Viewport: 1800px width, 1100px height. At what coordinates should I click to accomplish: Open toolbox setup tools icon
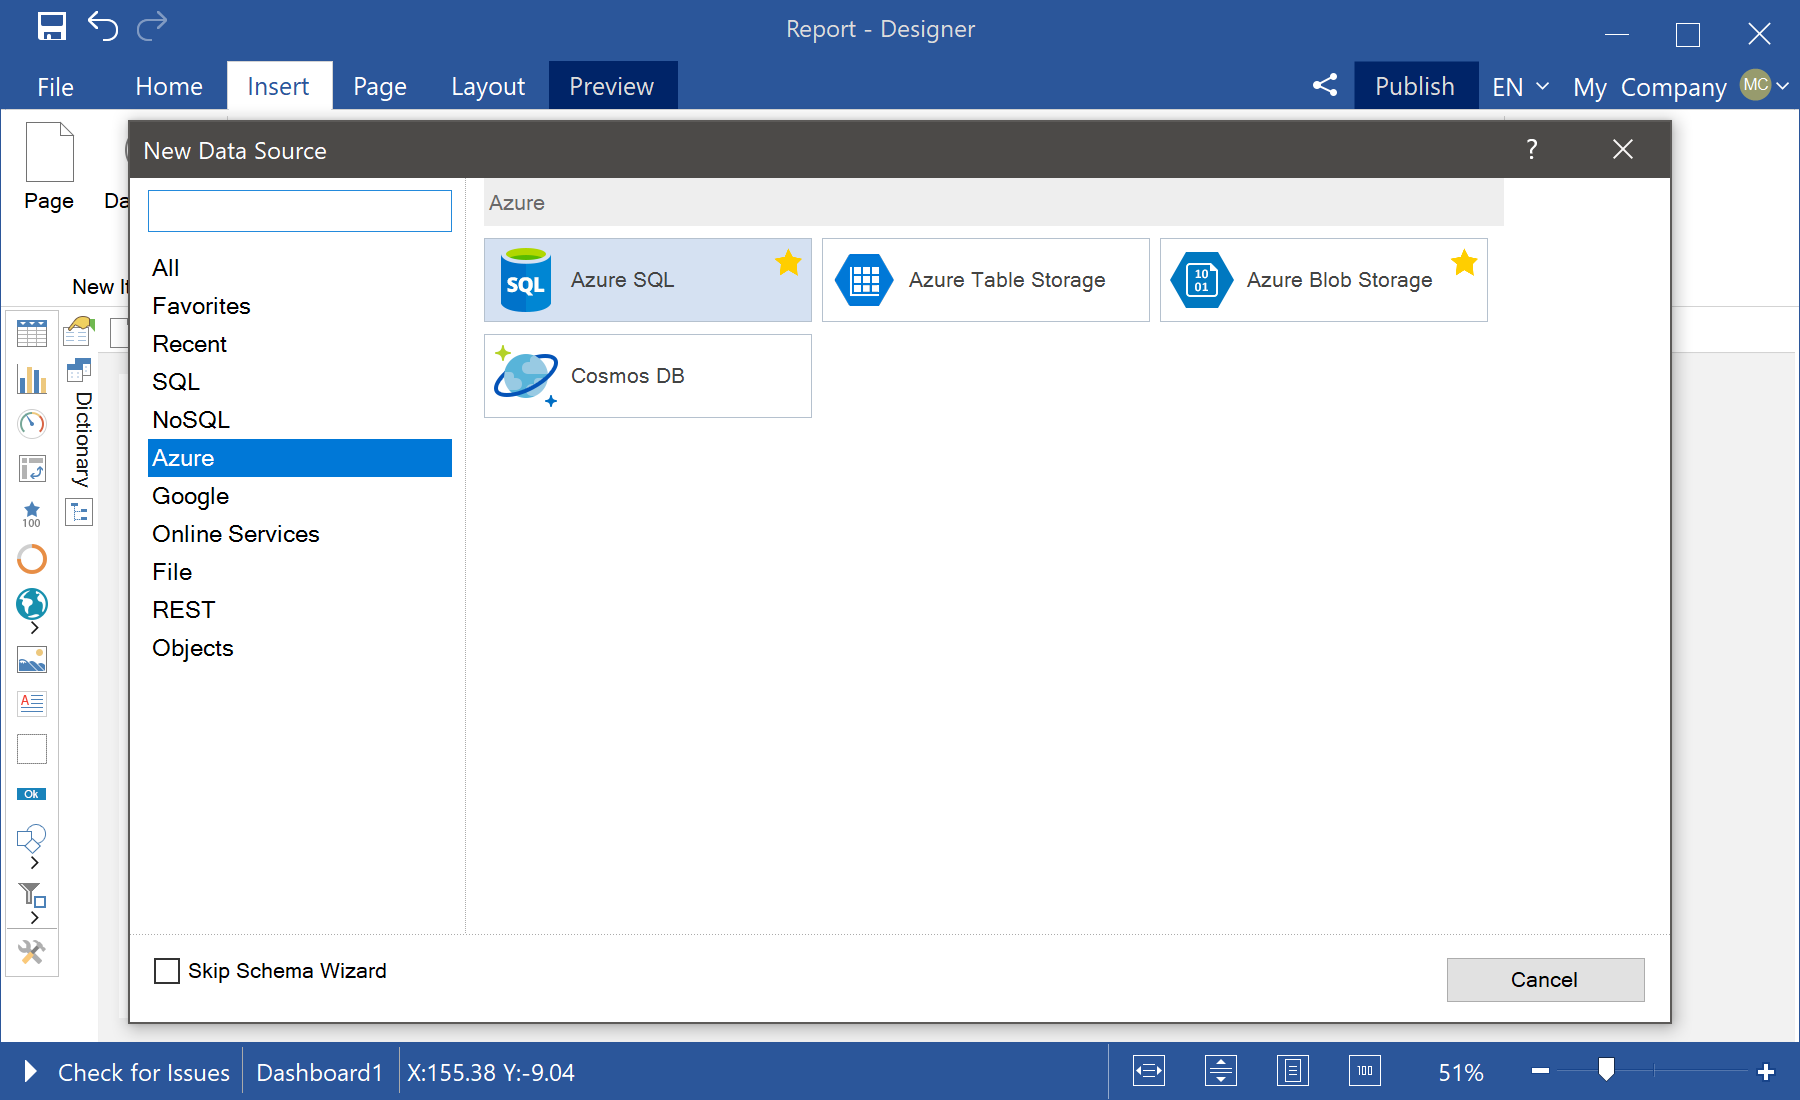click(32, 952)
